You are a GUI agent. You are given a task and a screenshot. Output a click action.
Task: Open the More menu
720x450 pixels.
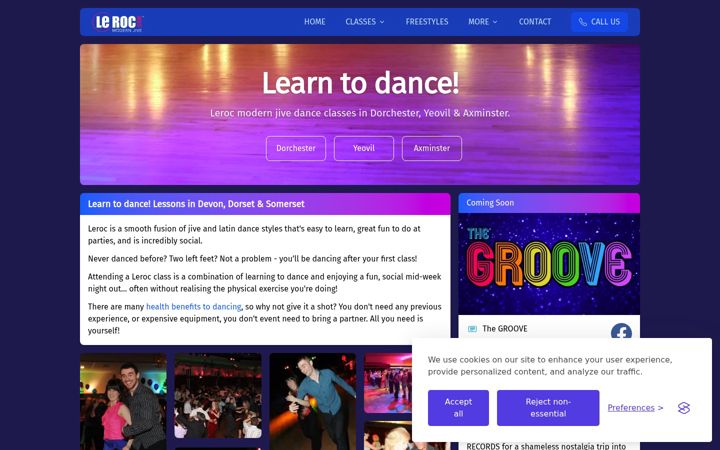(x=483, y=22)
